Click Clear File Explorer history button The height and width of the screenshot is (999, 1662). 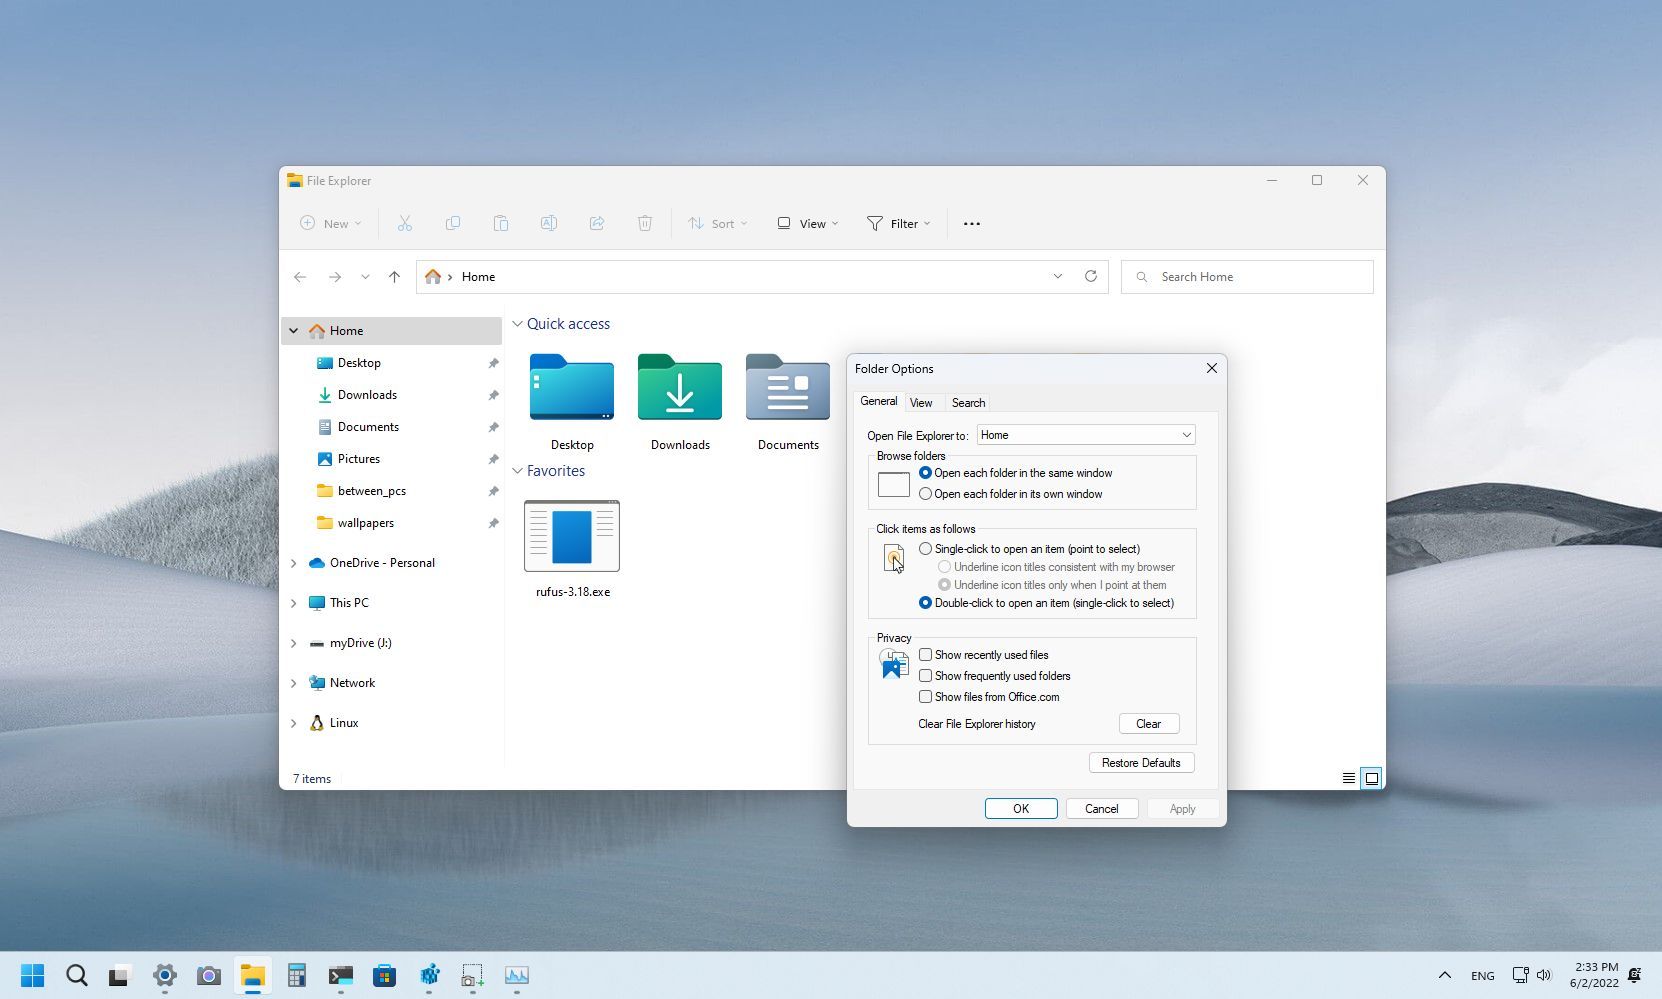pyautogui.click(x=1148, y=724)
